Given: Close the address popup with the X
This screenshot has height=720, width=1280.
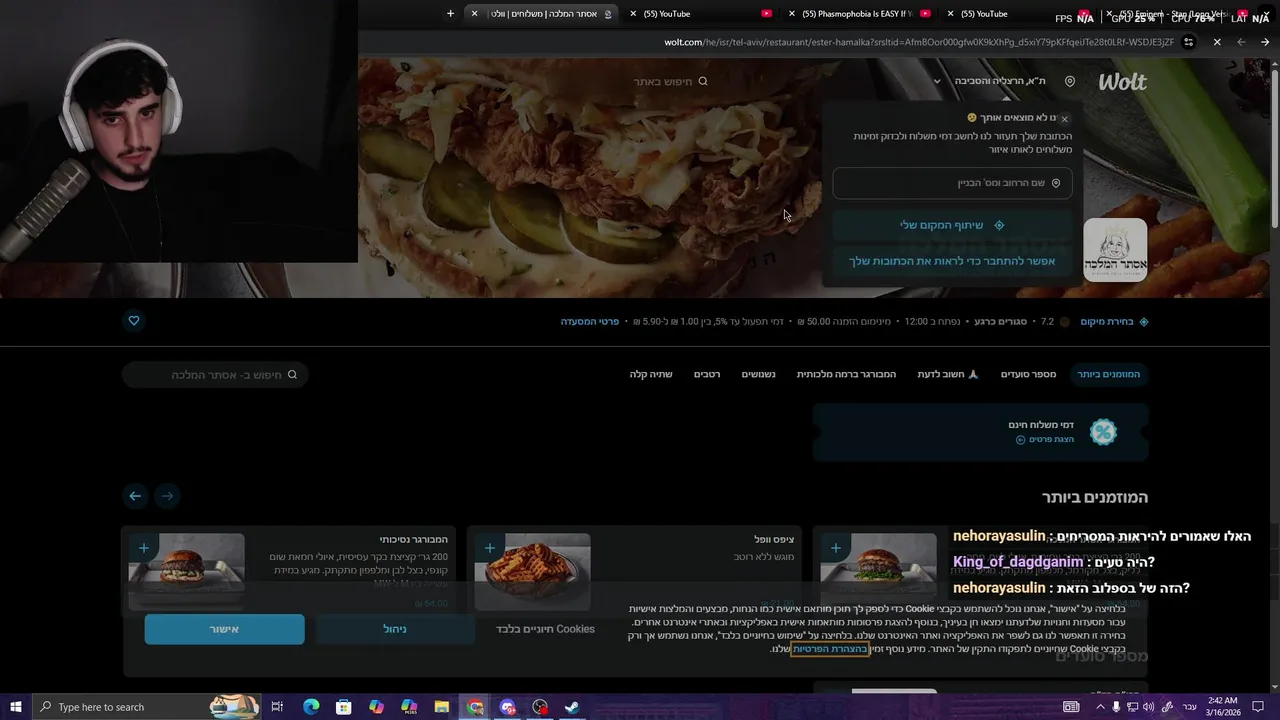Looking at the screenshot, I should (x=1064, y=119).
